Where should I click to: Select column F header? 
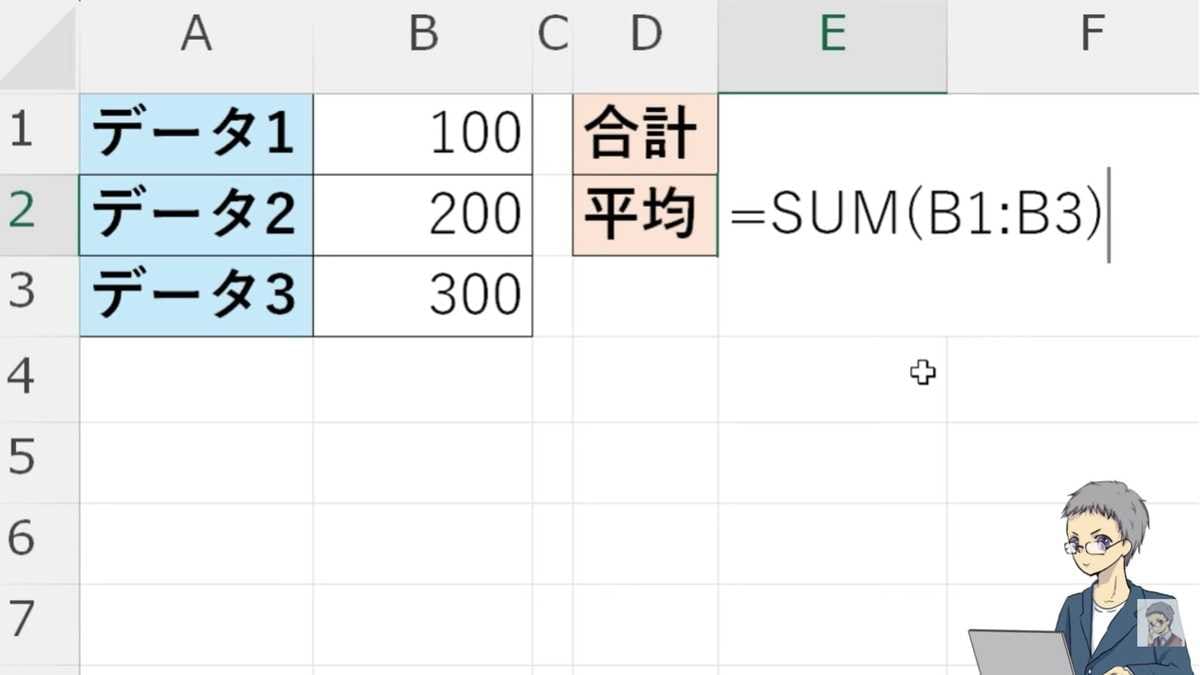pos(1090,35)
